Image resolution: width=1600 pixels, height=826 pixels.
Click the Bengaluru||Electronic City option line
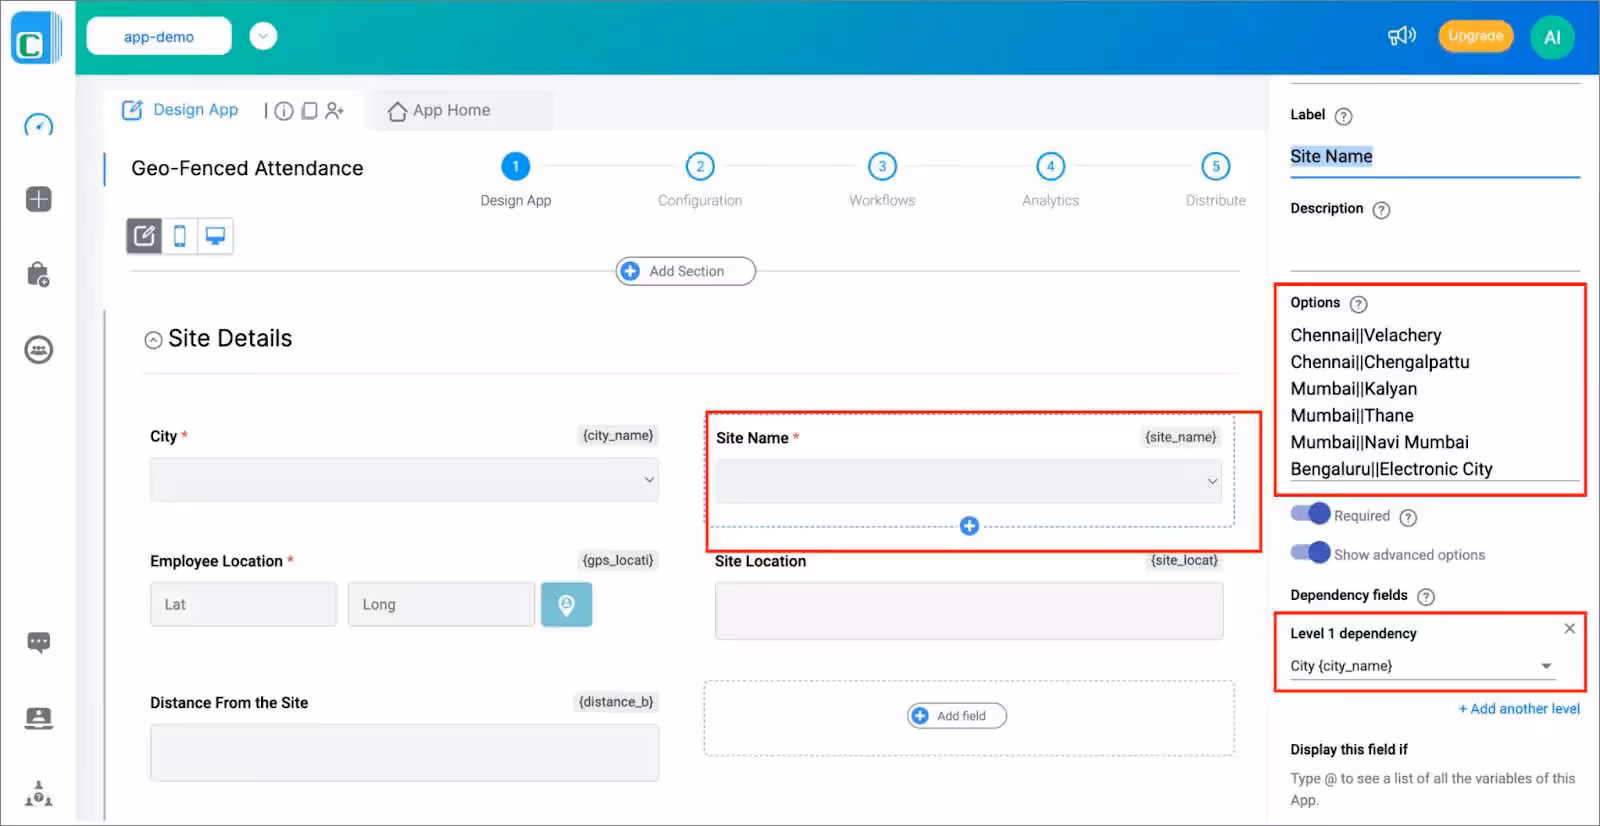click(1391, 469)
